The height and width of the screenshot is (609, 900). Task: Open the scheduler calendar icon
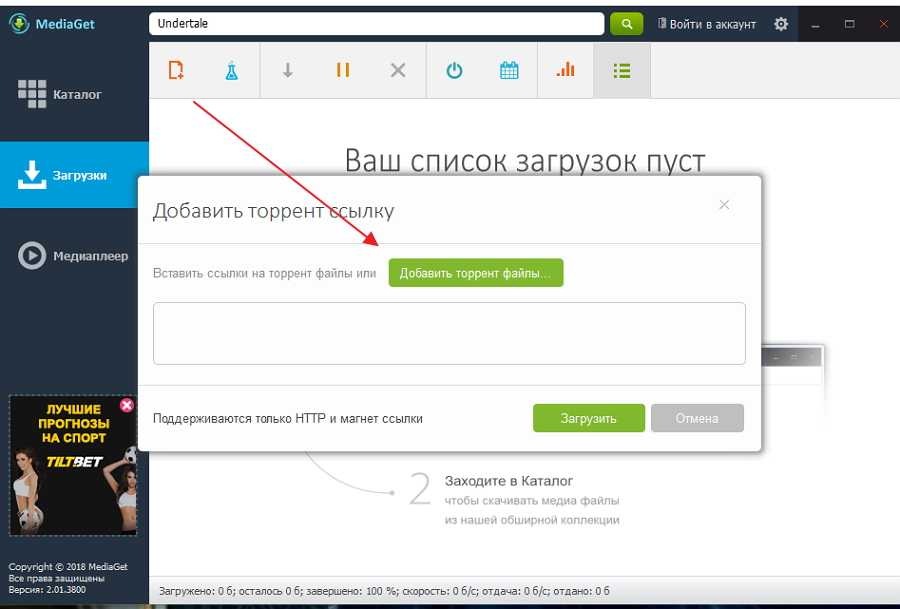pos(509,70)
